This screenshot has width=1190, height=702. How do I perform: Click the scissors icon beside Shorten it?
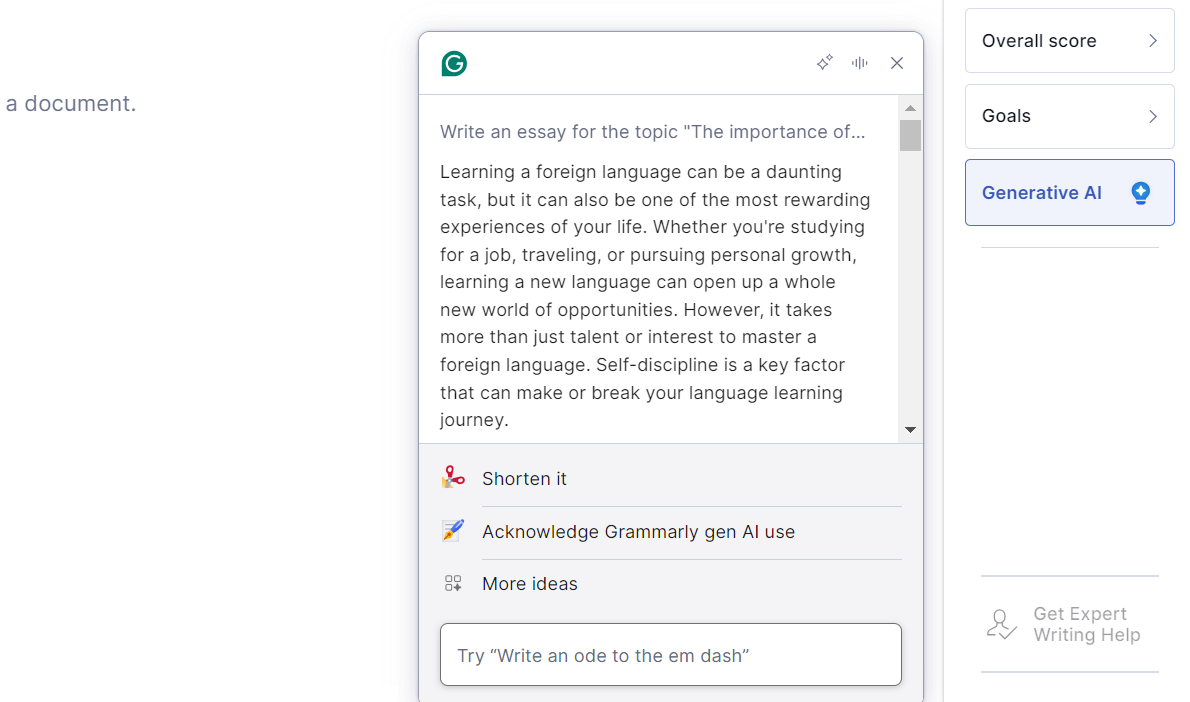[x=453, y=478]
